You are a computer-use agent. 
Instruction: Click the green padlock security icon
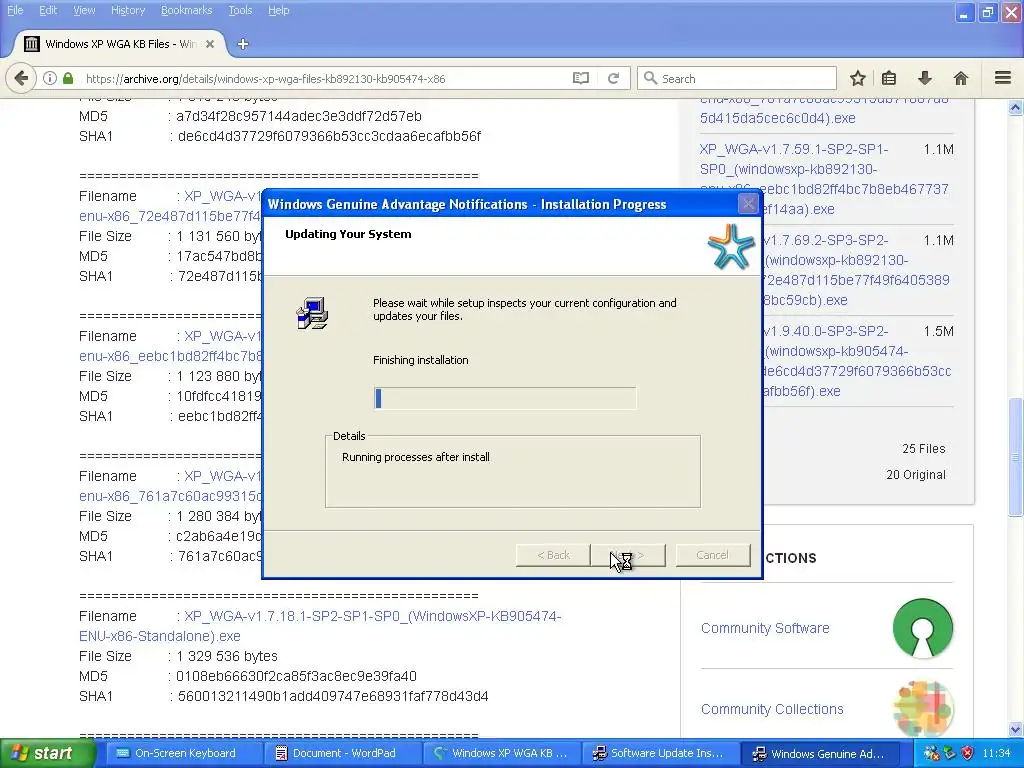pyautogui.click(x=68, y=78)
